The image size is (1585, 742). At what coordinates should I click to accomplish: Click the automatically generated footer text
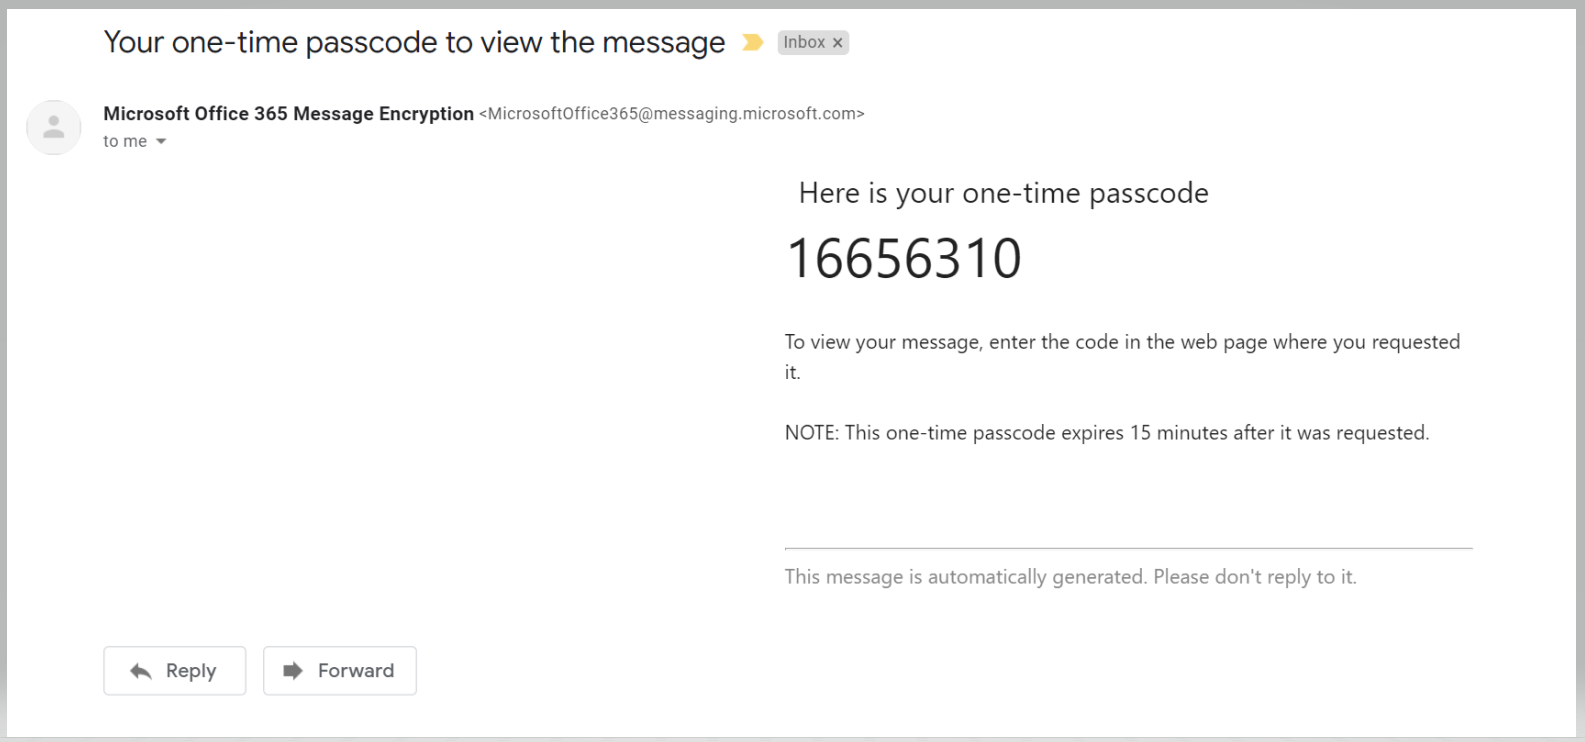click(x=1070, y=577)
